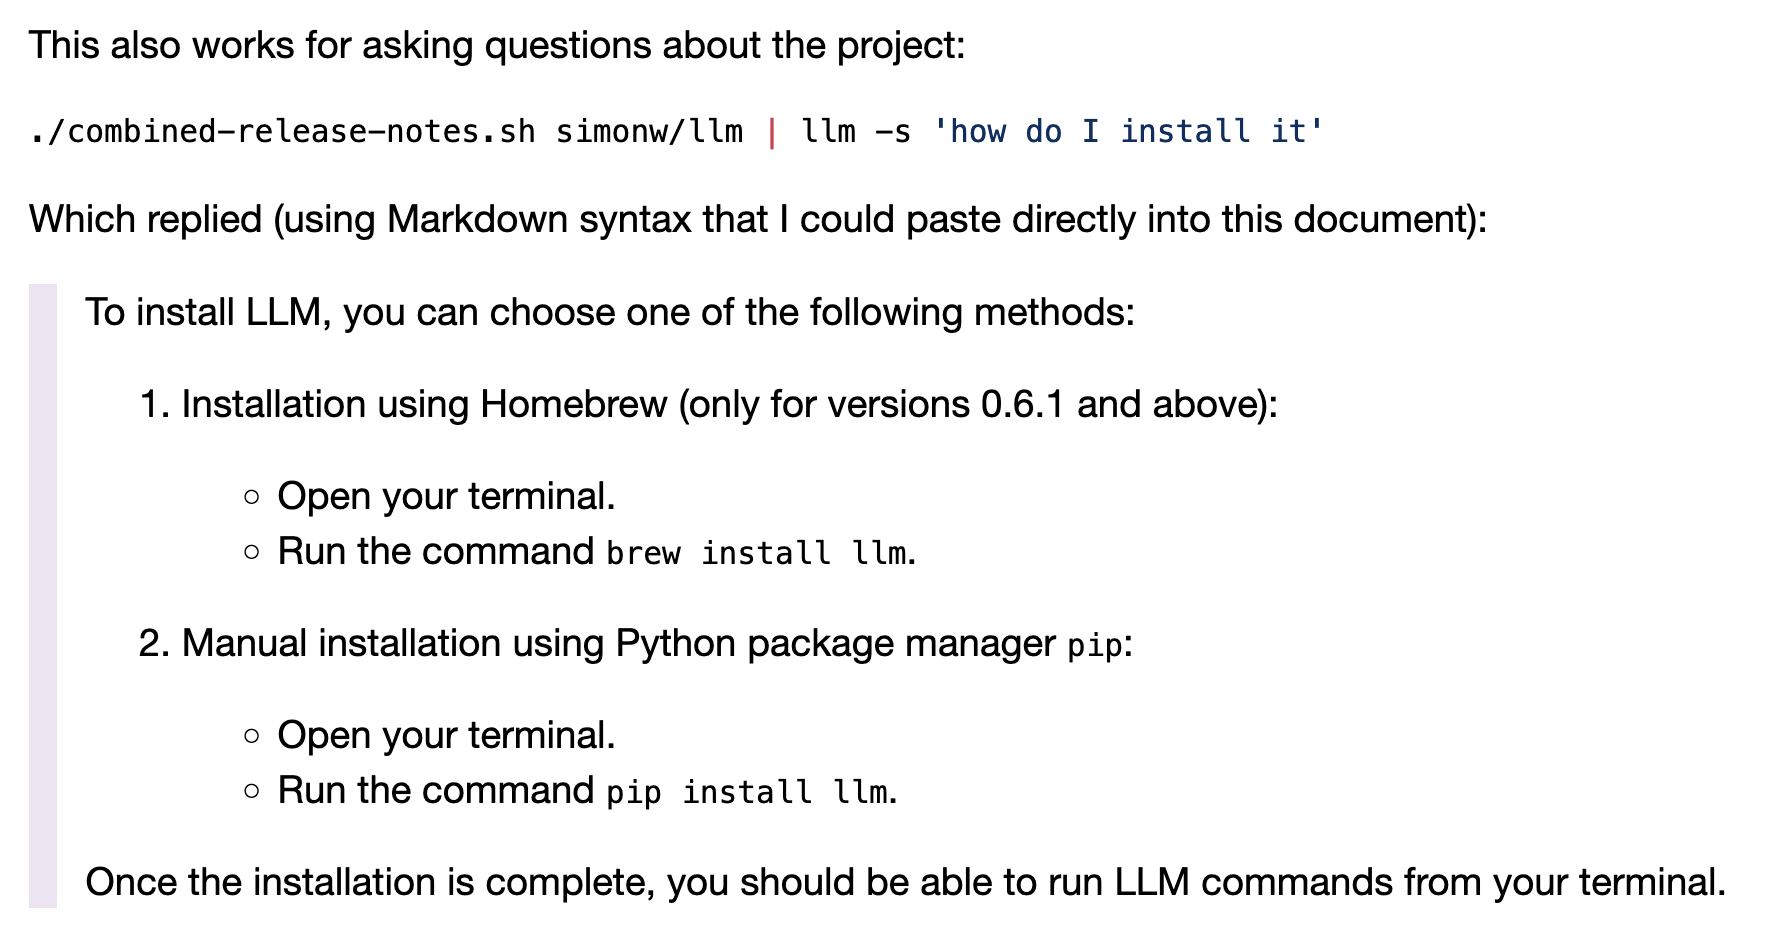The image size is (1768, 942).
Task: Click 'Manual installation using Python package manager' item
Action: pos(618,643)
